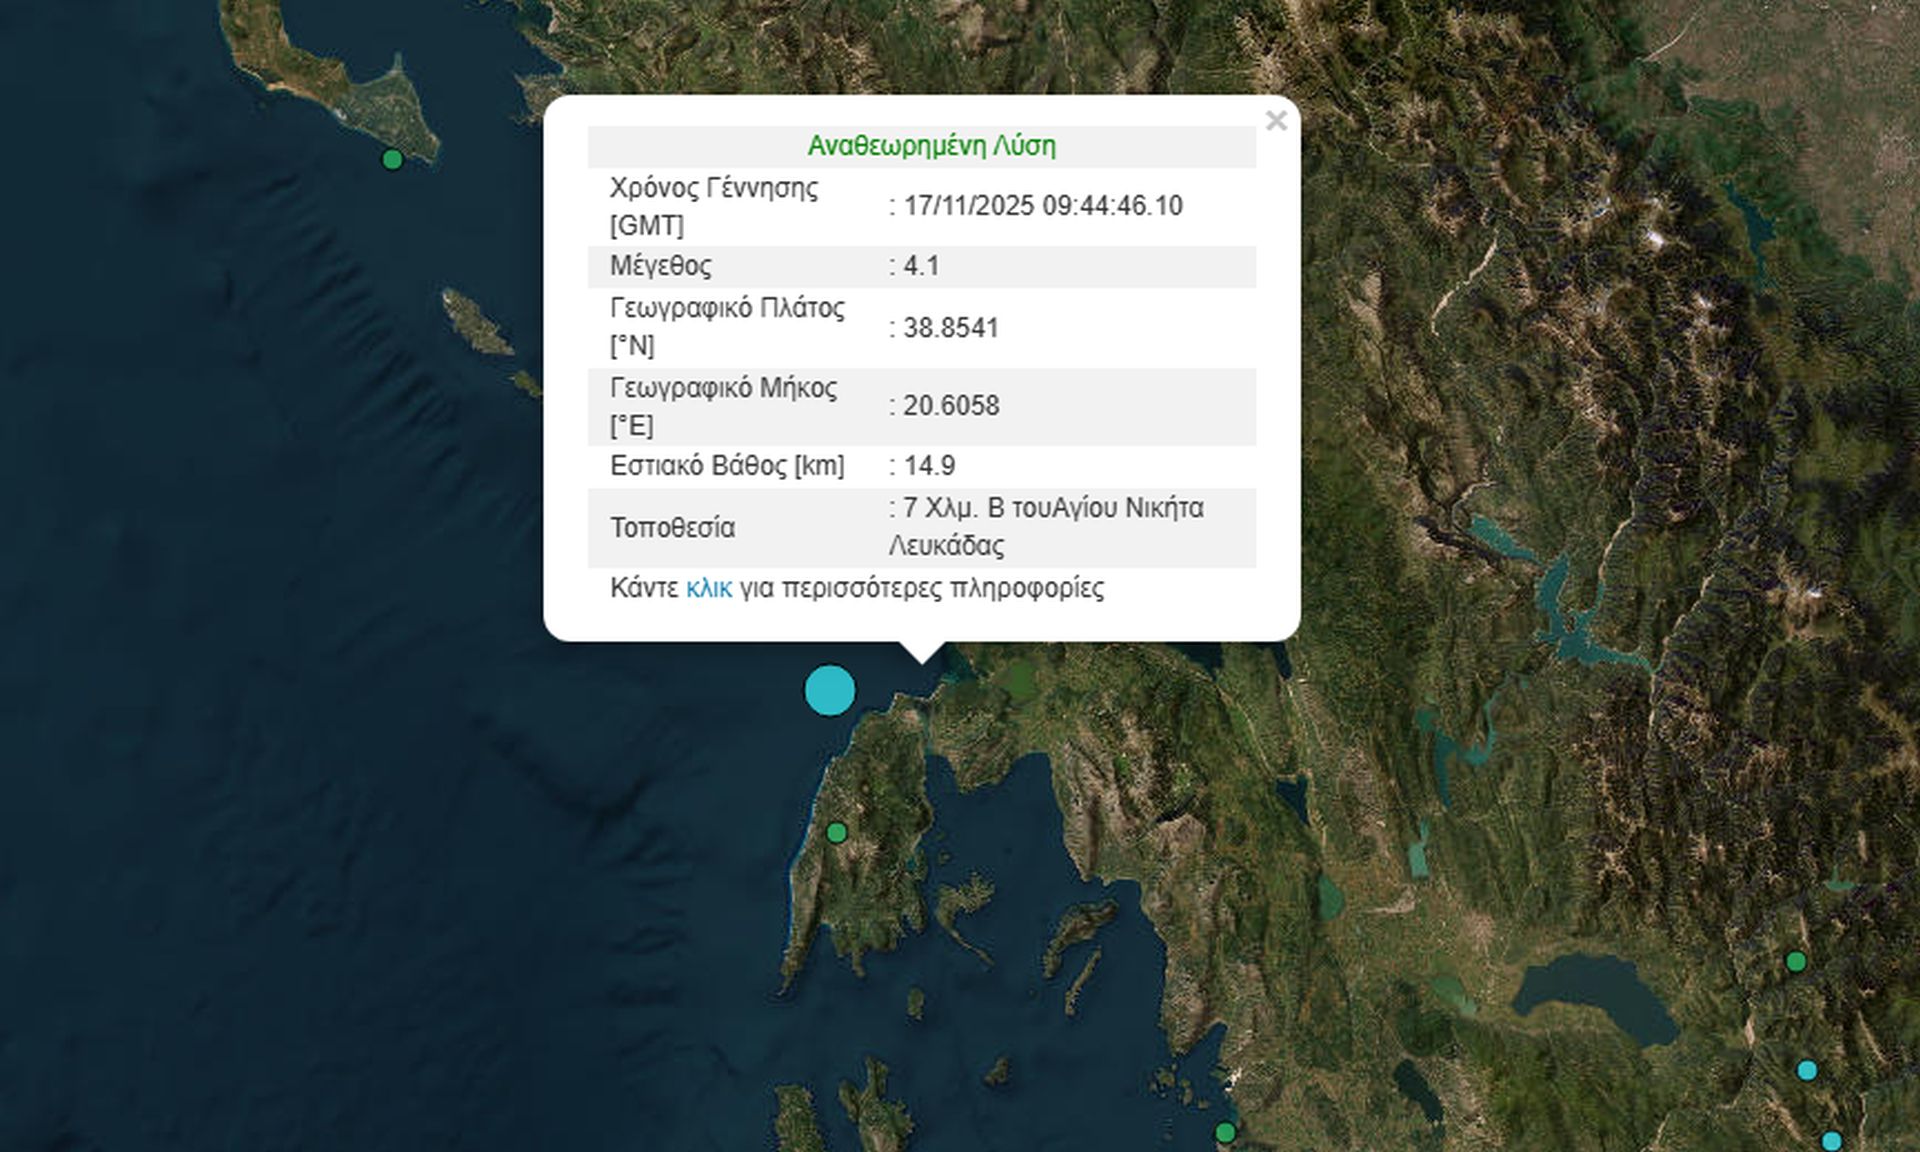1920x1152 pixels.
Task: Select the green marker on the northwest island
Action: tap(392, 159)
